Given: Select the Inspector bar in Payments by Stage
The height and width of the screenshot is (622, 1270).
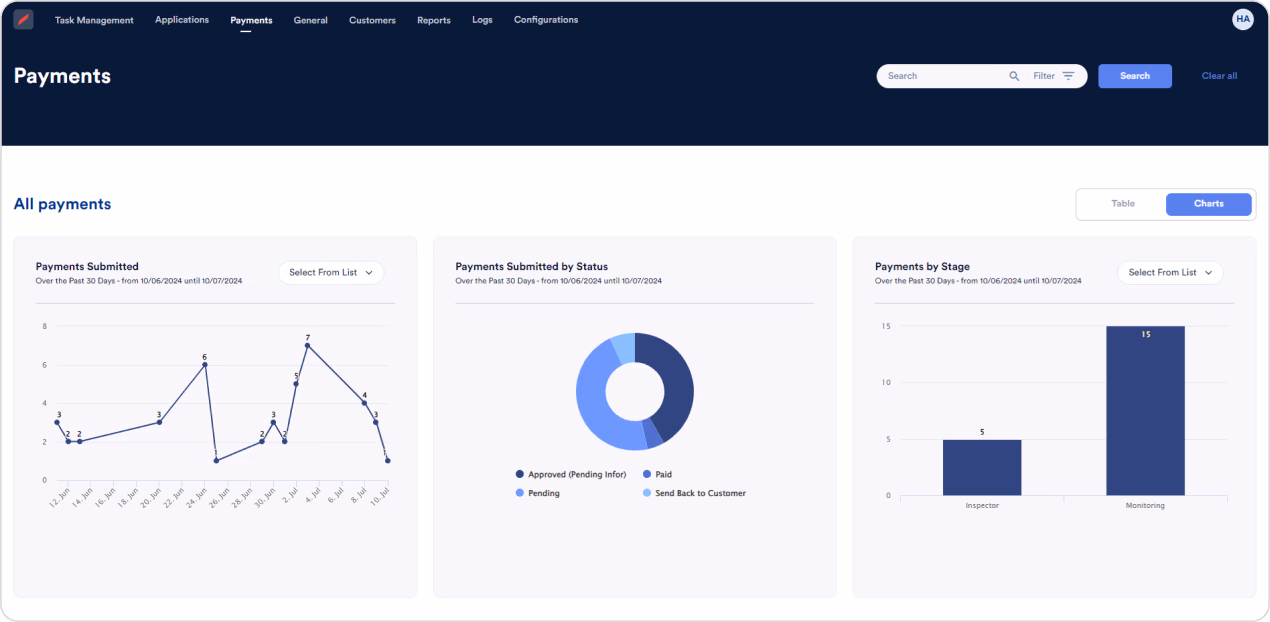Looking at the screenshot, I should tap(982, 470).
